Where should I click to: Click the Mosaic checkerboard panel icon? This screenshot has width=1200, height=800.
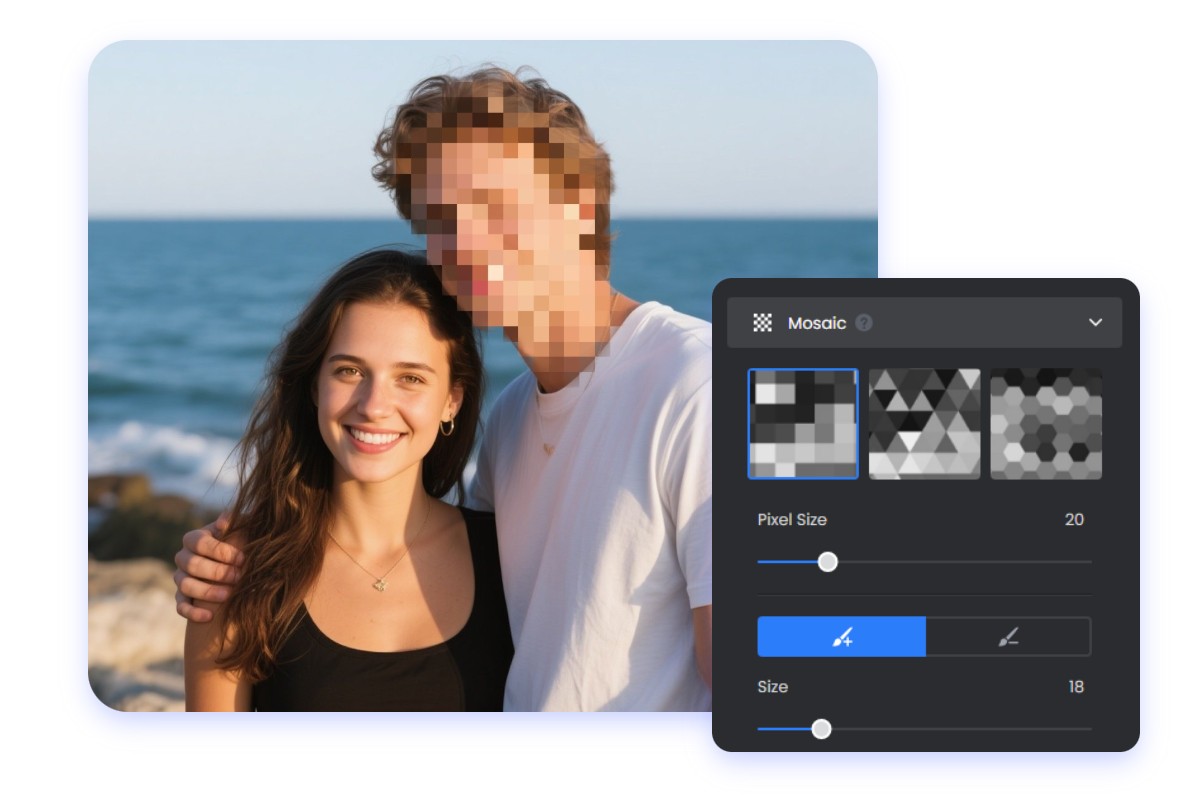763,323
